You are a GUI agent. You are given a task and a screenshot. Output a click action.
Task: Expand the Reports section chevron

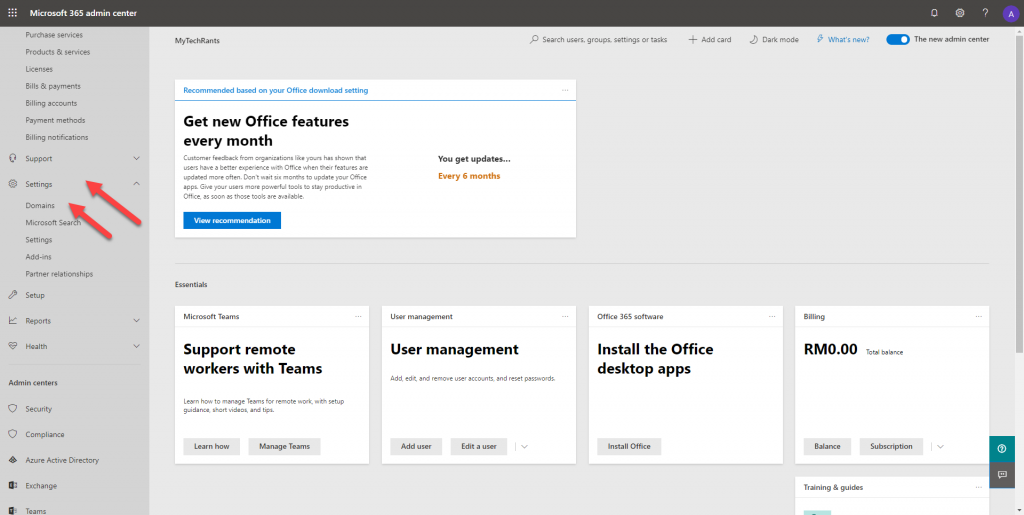(136, 320)
